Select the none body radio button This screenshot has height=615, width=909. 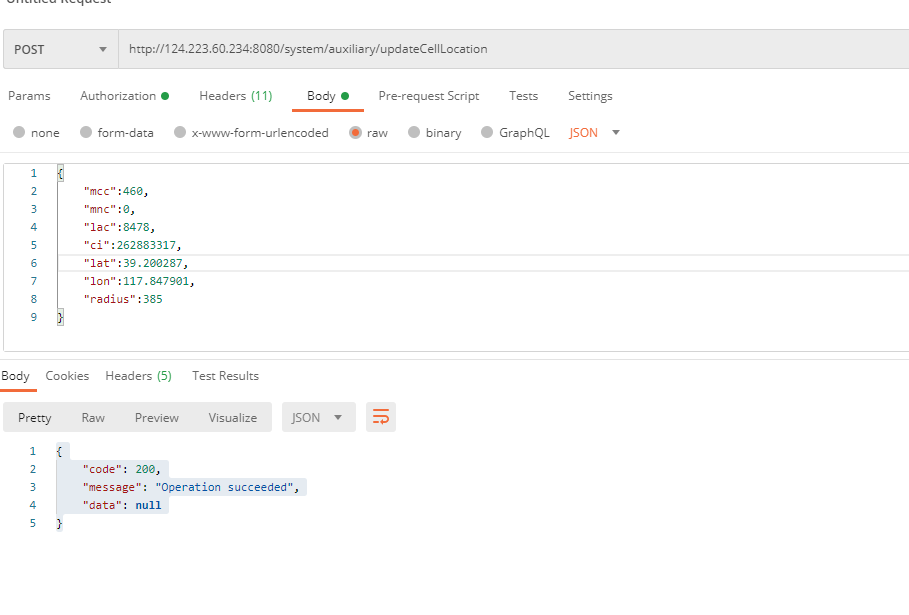click(19, 132)
